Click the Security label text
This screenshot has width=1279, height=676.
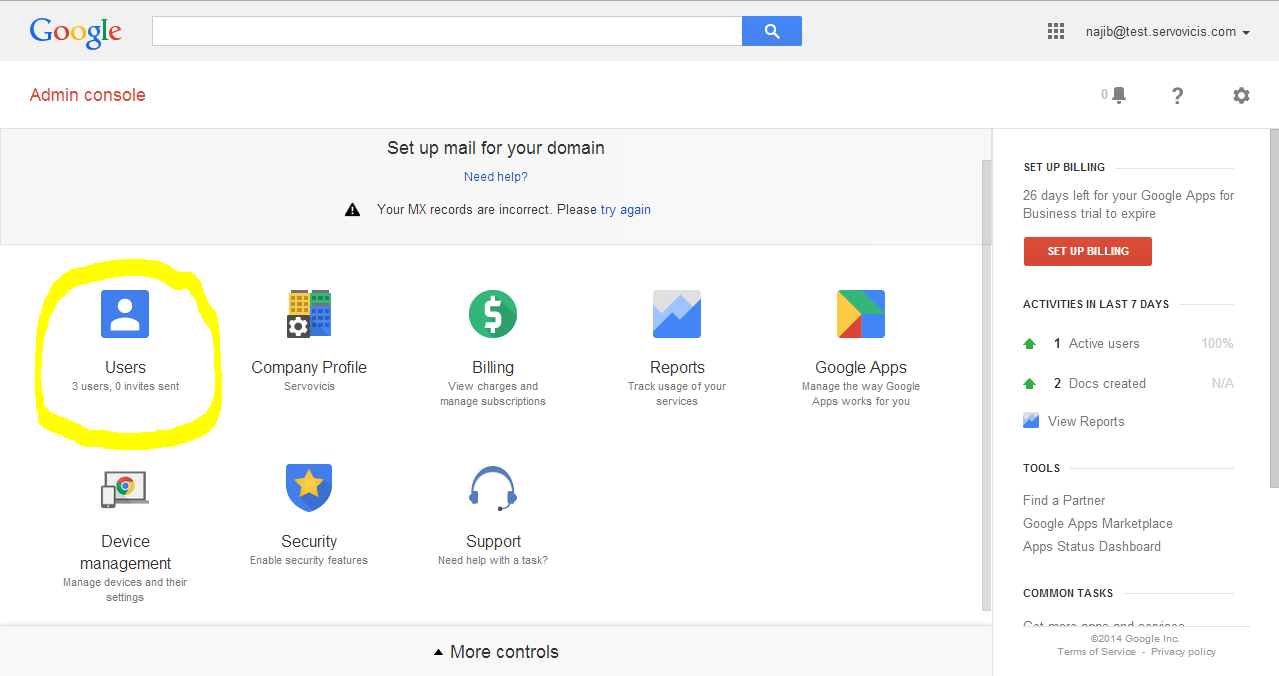(309, 541)
